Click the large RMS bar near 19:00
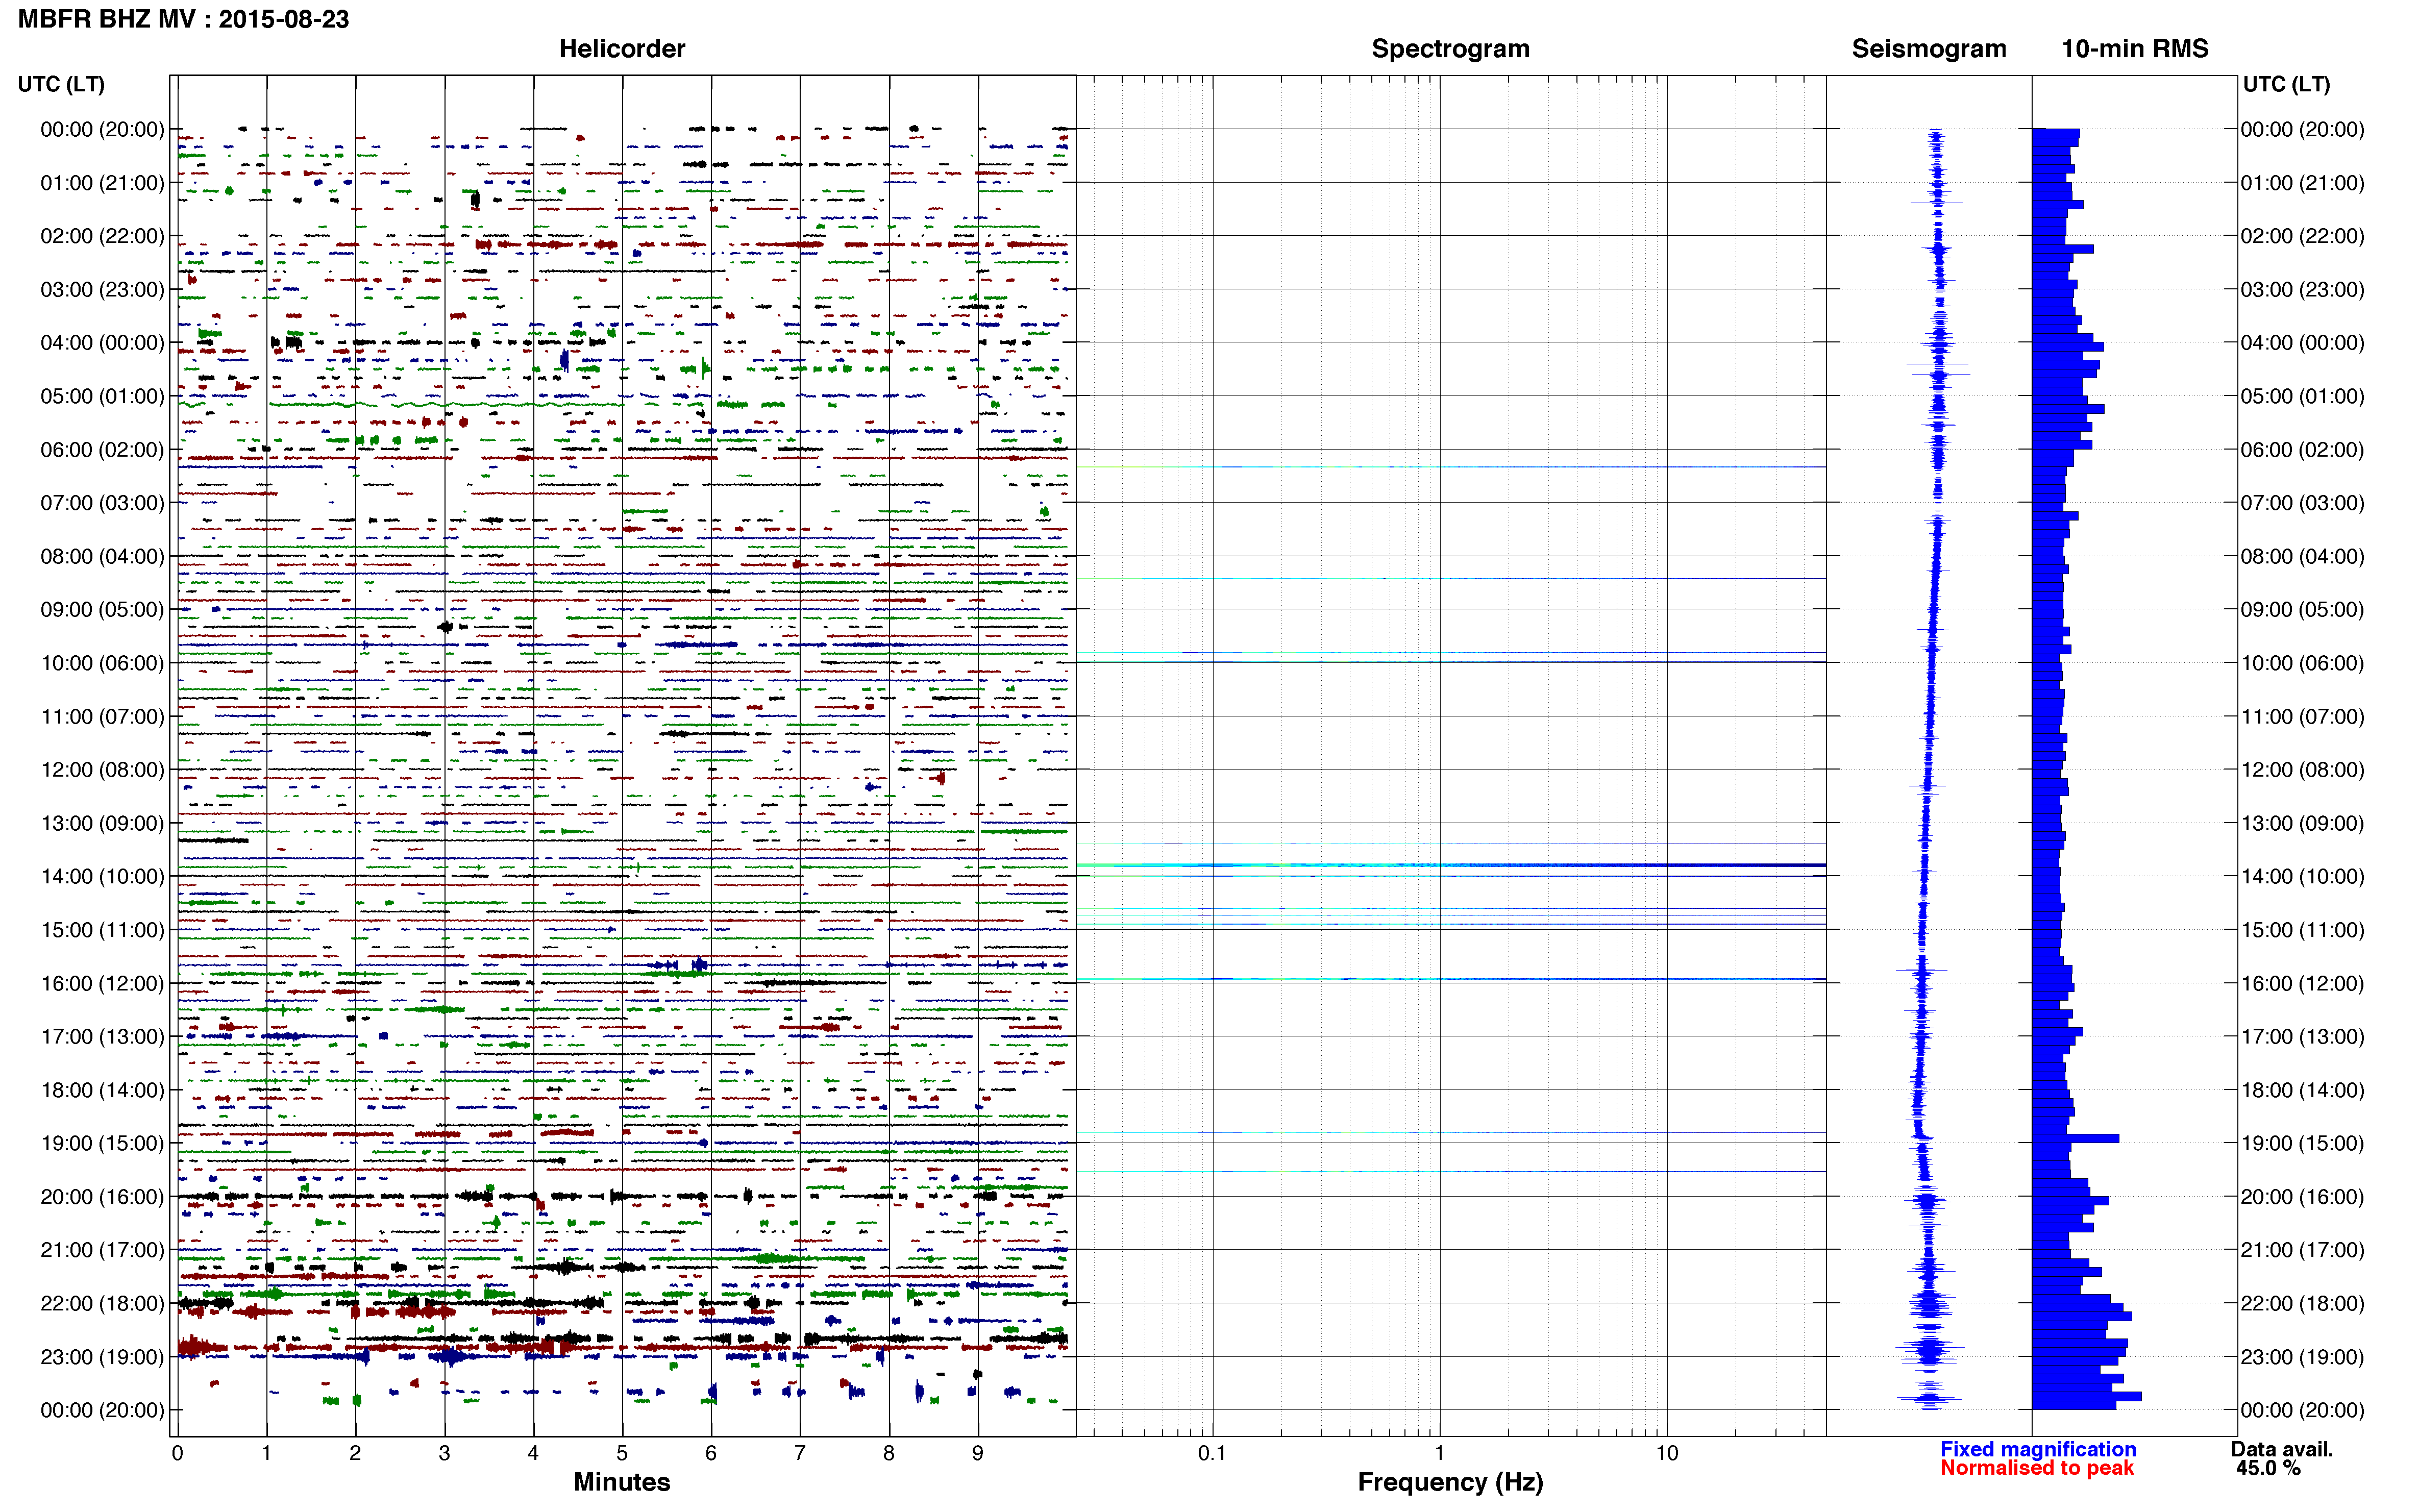The image size is (2419, 1512). pyautogui.click(x=2075, y=1139)
